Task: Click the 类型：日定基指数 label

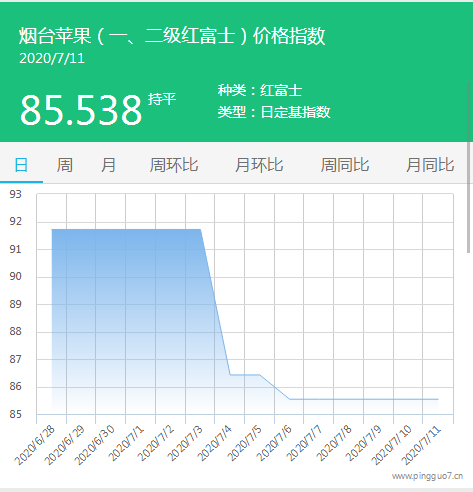Action: [274, 112]
